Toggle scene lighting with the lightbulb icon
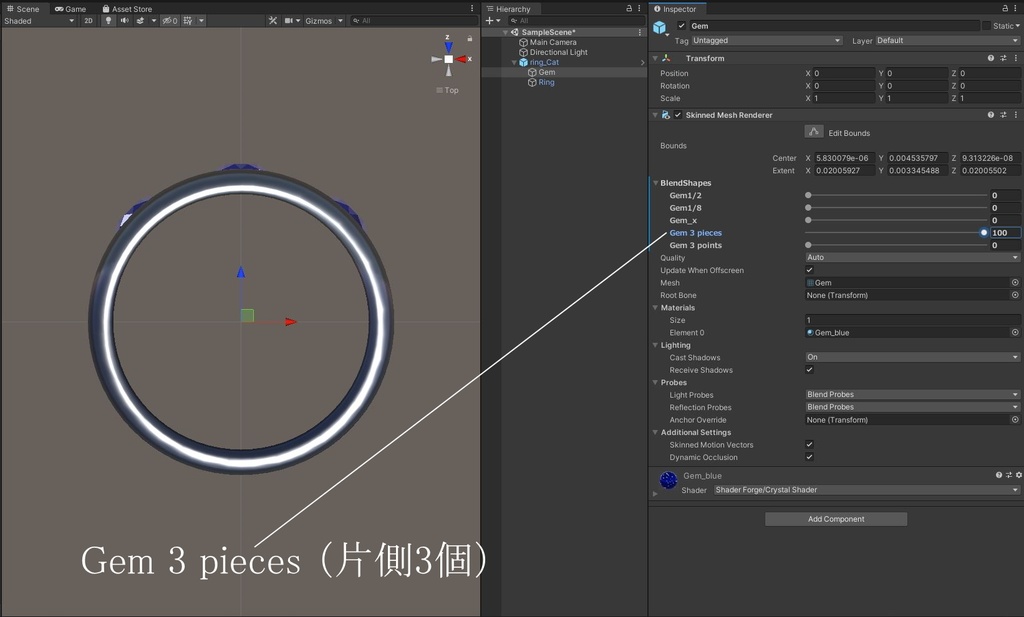 pos(108,21)
